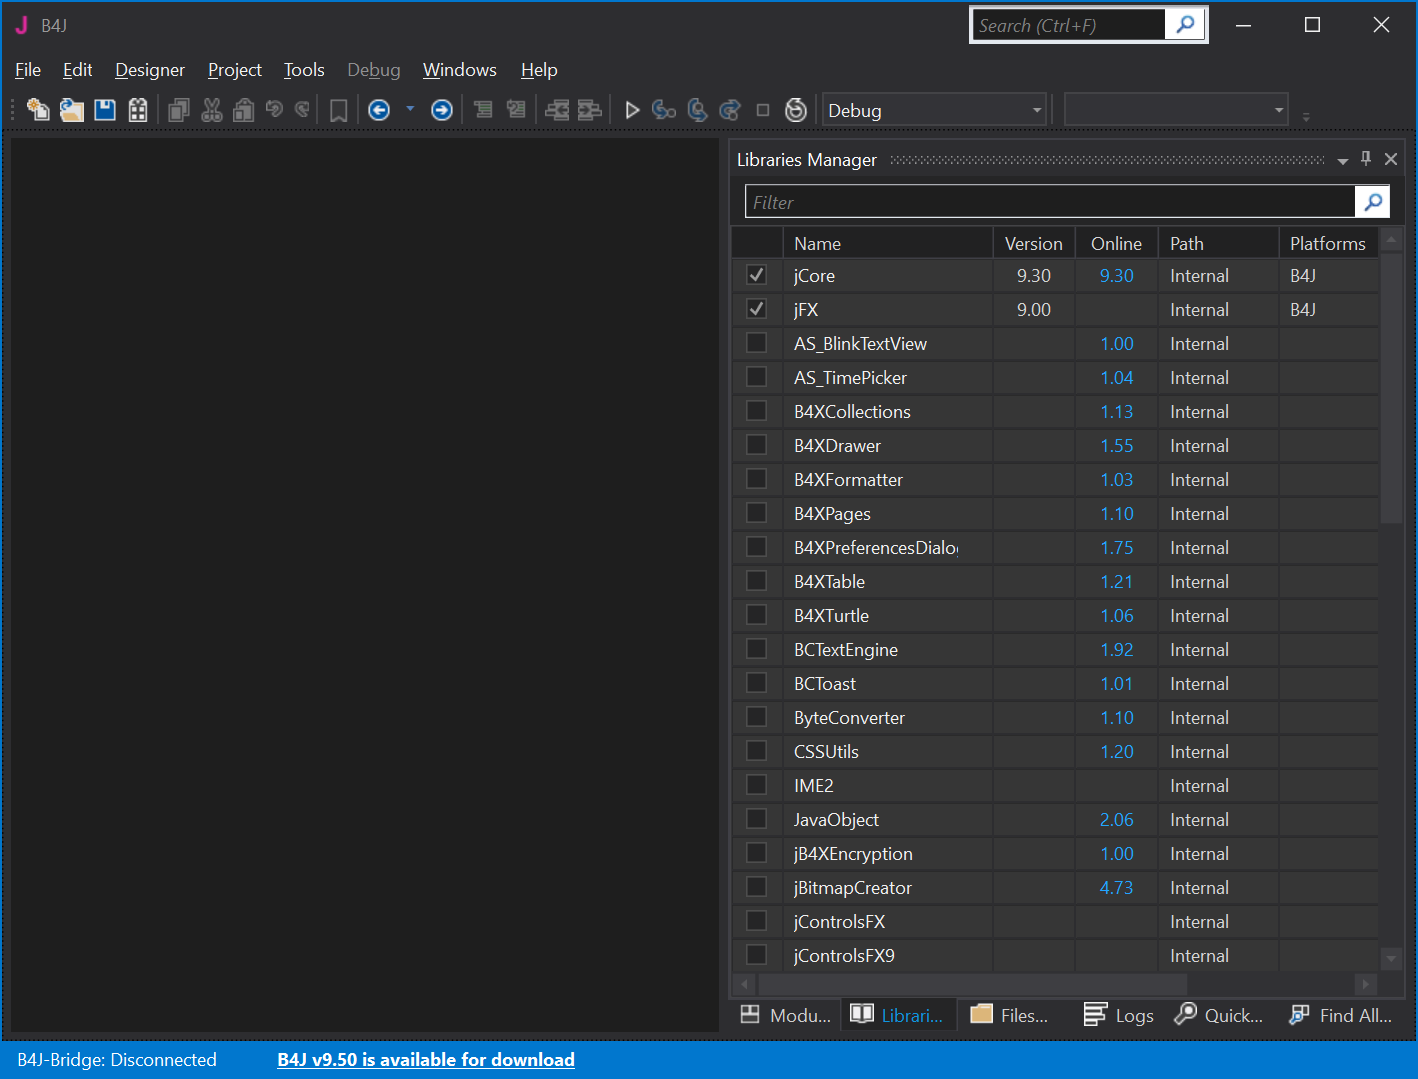Click the Open project folder icon
Image resolution: width=1418 pixels, height=1079 pixels.
tap(71, 110)
